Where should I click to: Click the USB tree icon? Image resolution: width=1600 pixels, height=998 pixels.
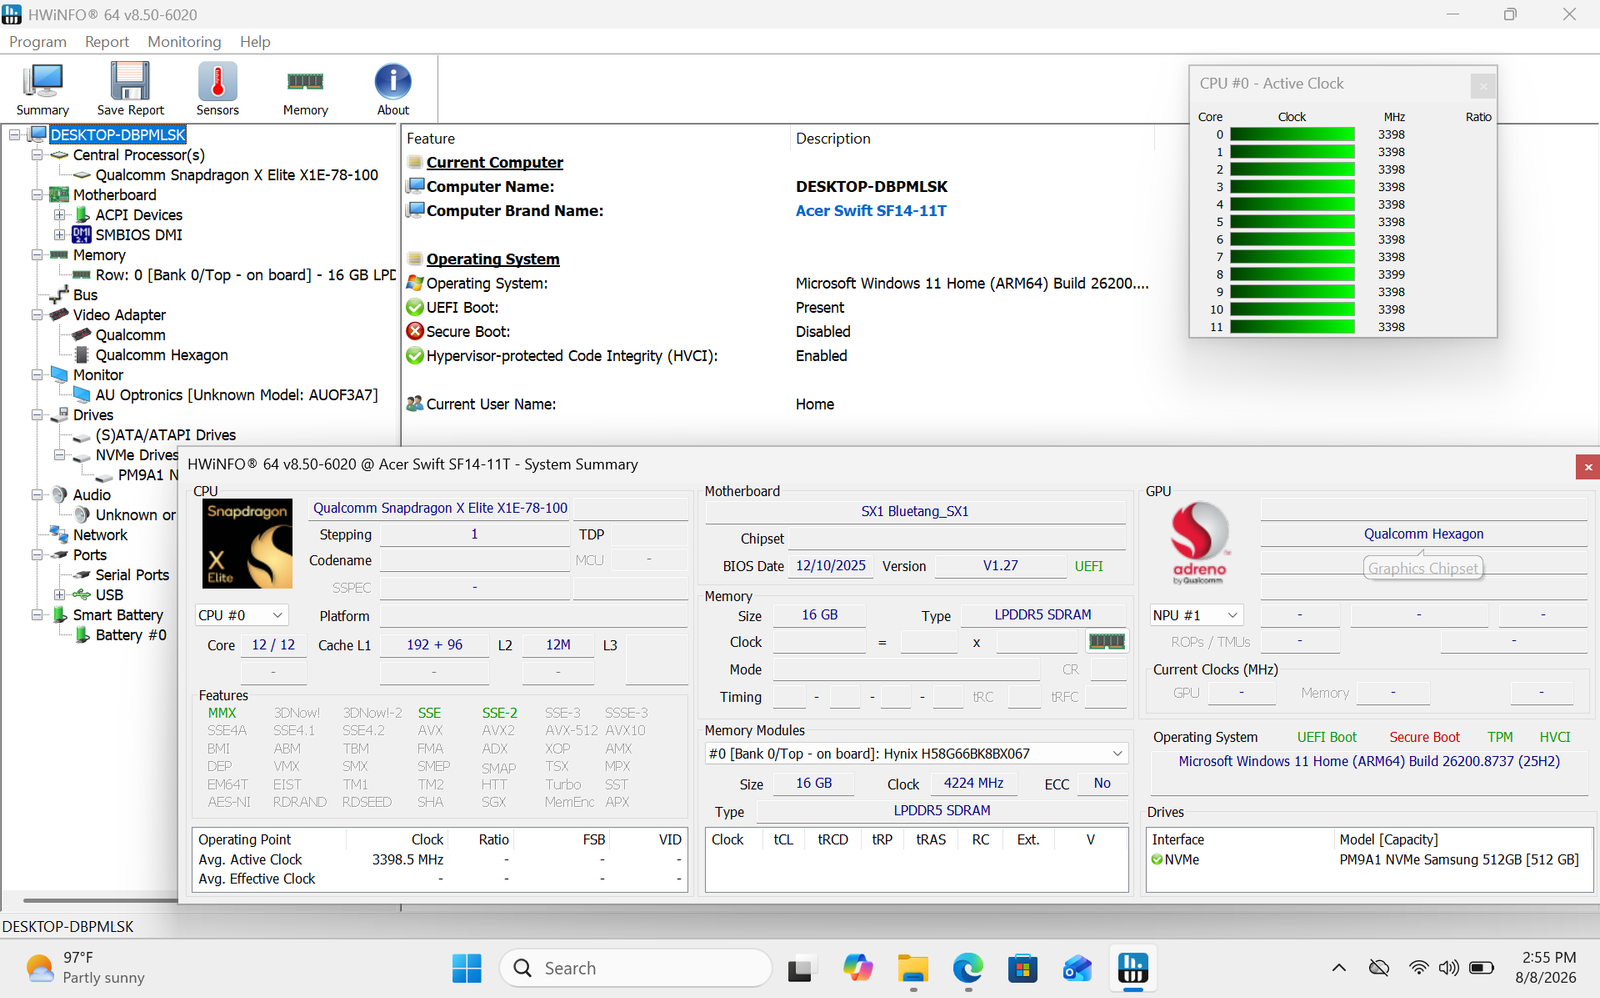point(82,595)
